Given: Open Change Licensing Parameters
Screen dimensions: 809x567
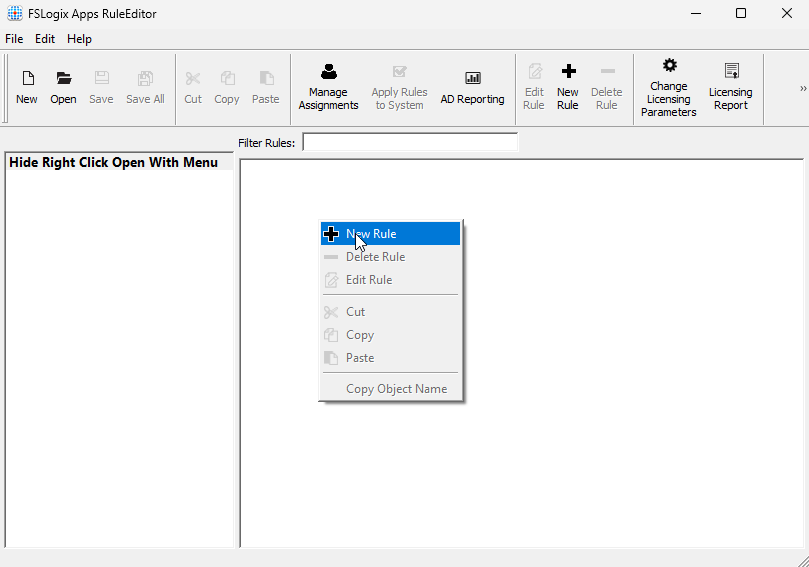Looking at the screenshot, I should coord(669,87).
